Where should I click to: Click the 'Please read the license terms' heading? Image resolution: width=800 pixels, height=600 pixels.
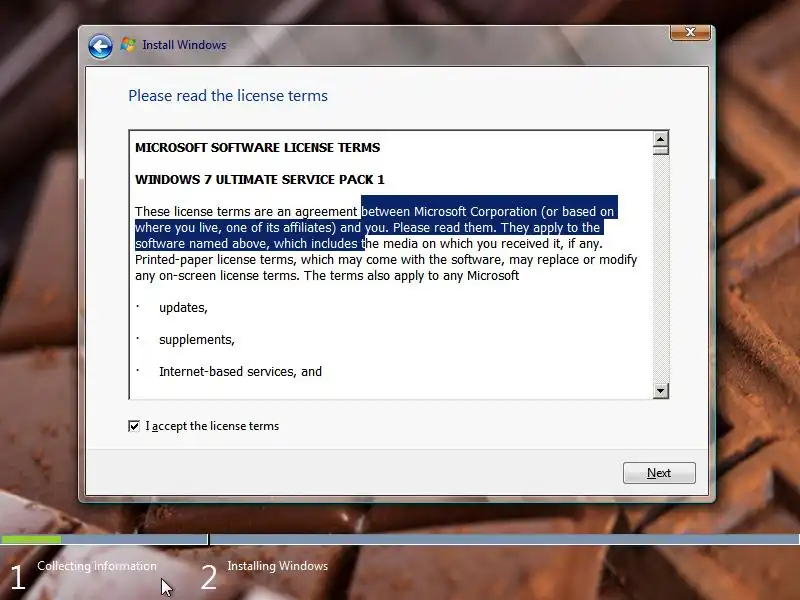tap(228, 96)
